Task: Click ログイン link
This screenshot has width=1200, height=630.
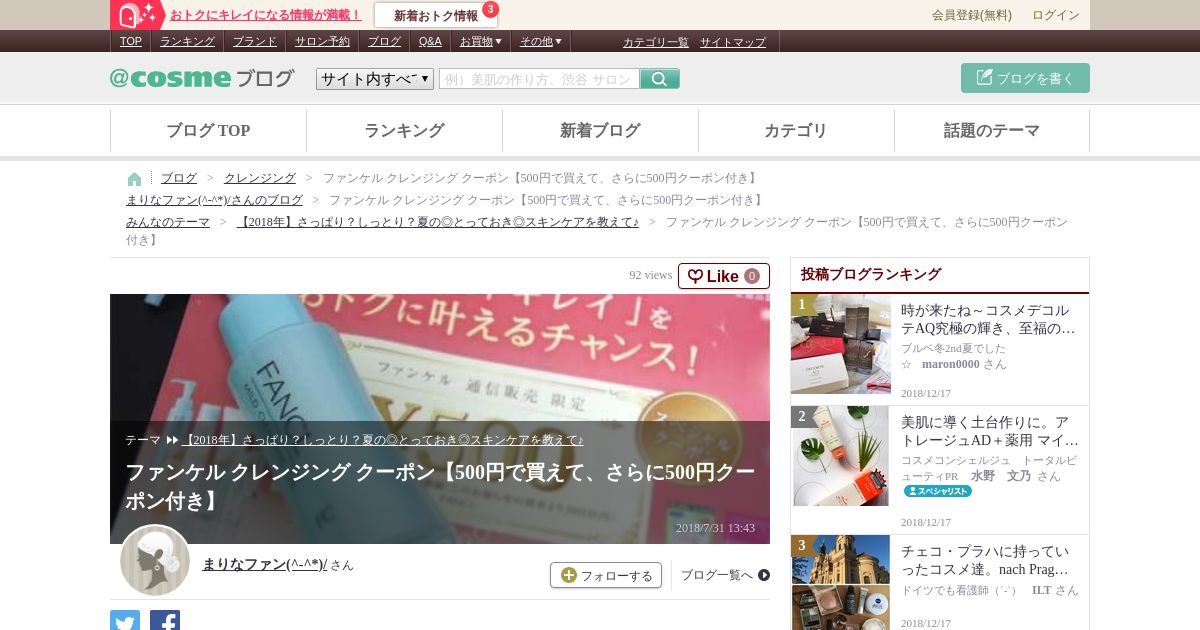Action: point(1056,15)
